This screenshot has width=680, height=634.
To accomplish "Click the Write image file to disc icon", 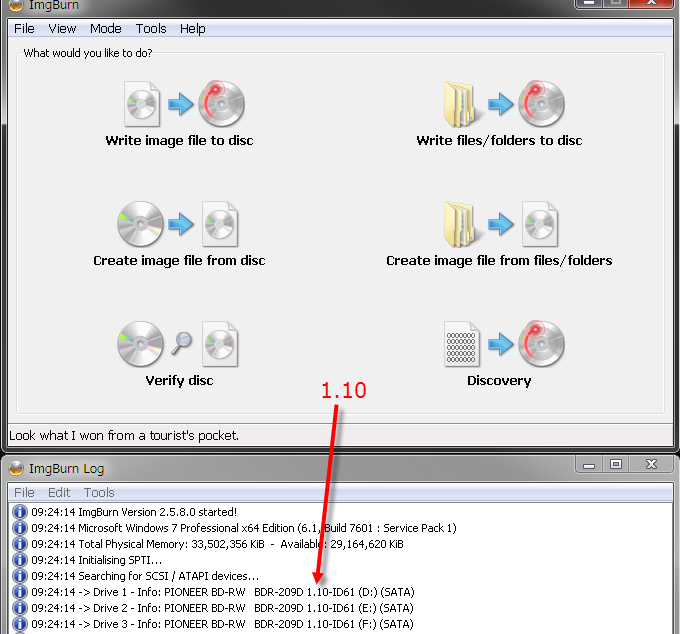I will [x=180, y=103].
